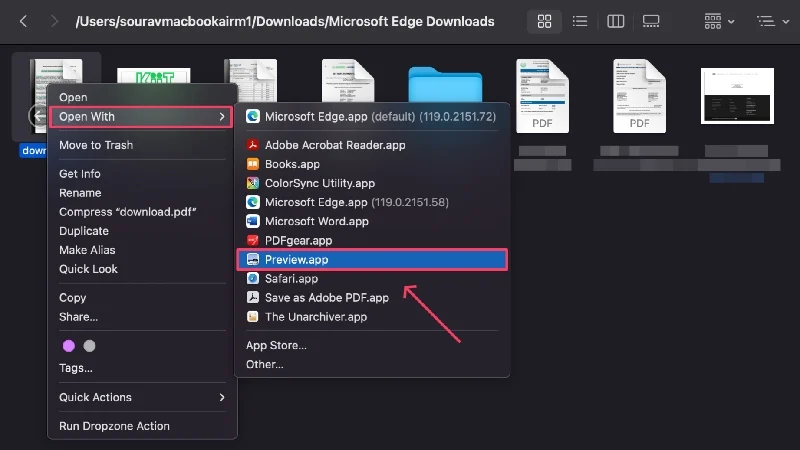Switch to column view
The height and width of the screenshot is (450, 800).
[616, 21]
